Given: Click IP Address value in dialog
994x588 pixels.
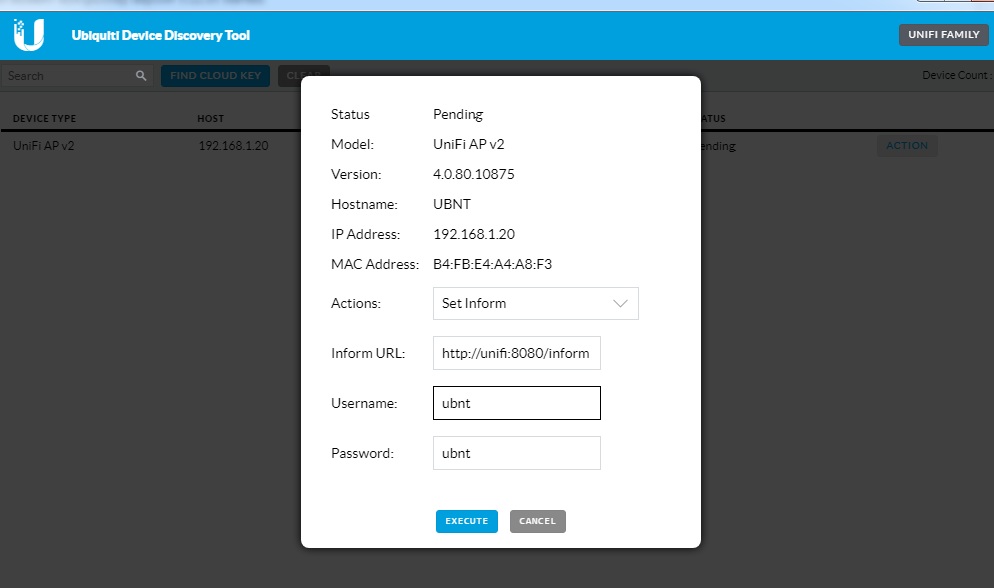Looking at the screenshot, I should click(474, 234).
